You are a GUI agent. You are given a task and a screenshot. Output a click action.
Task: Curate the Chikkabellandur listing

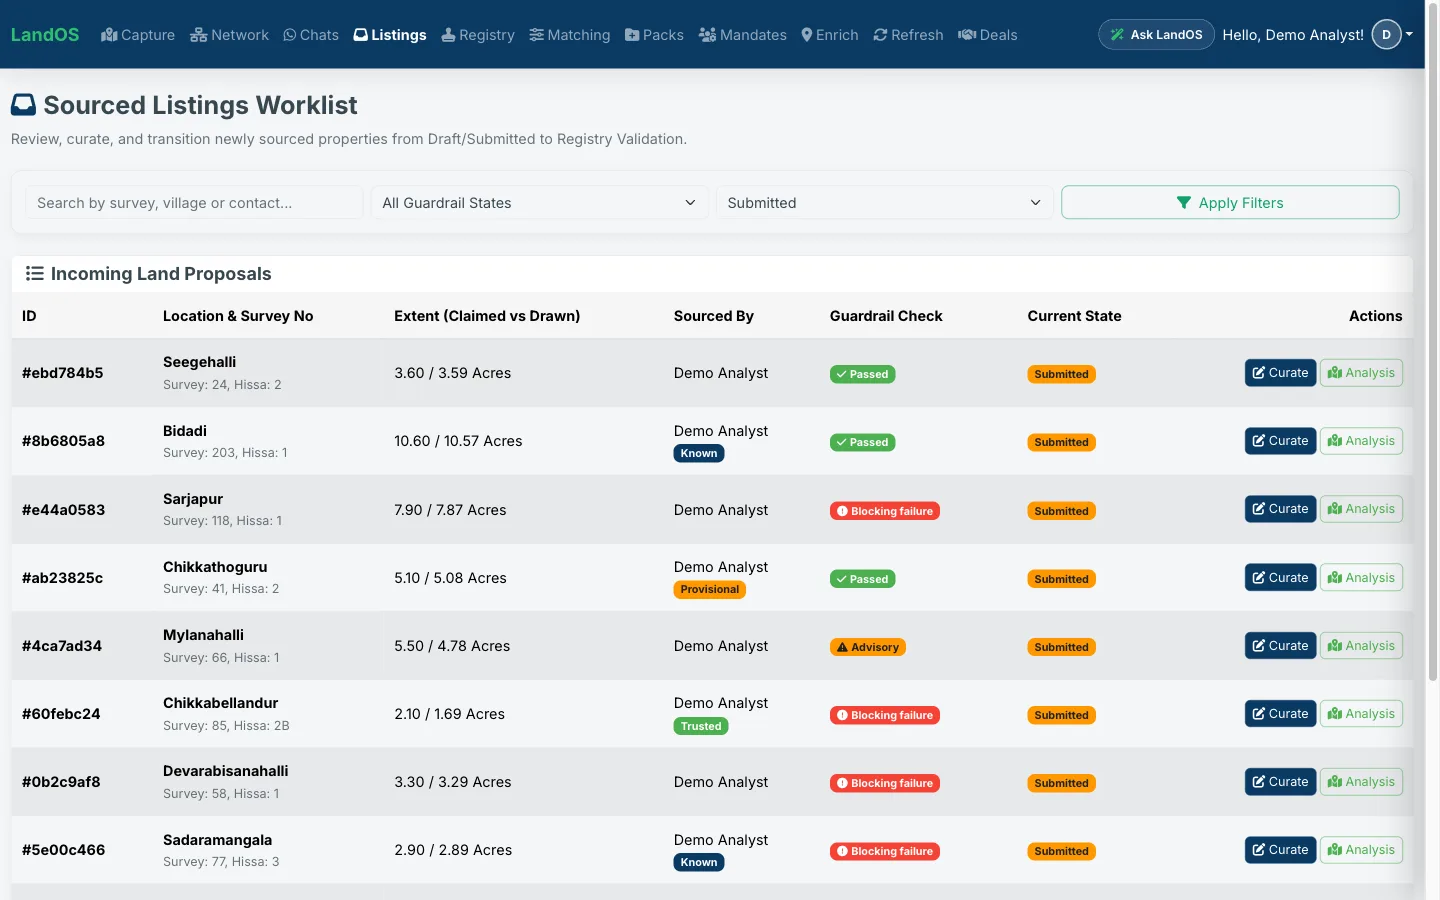(1280, 714)
